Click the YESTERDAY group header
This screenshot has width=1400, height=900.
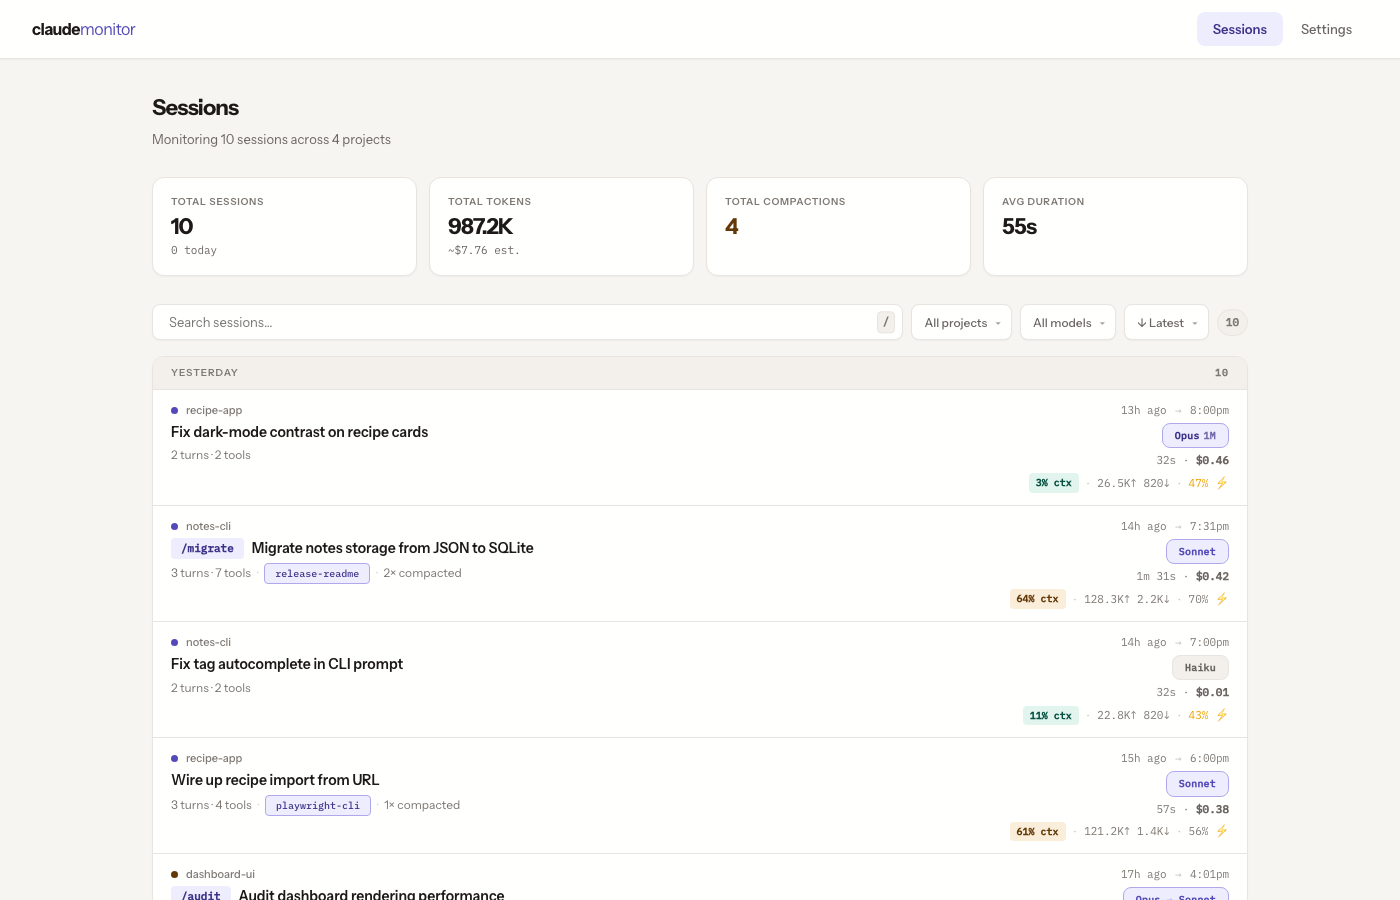click(x=700, y=373)
